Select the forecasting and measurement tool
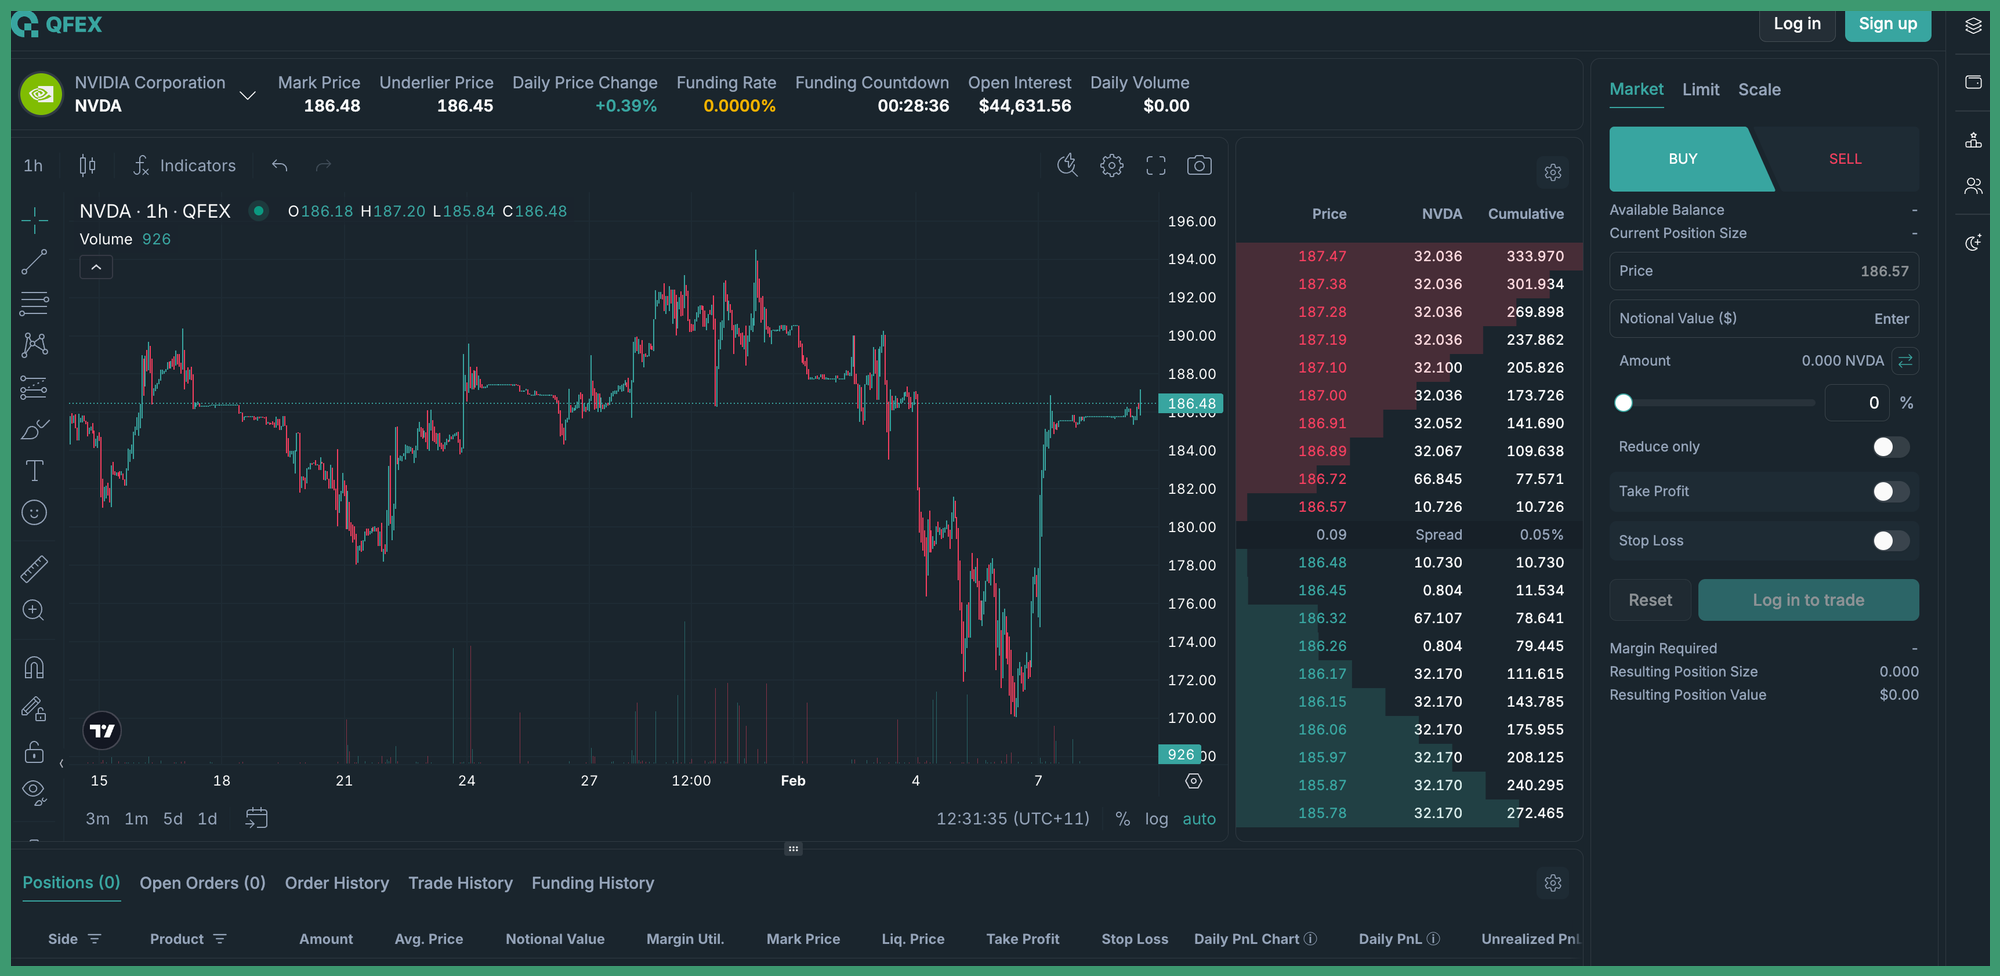 click(34, 387)
